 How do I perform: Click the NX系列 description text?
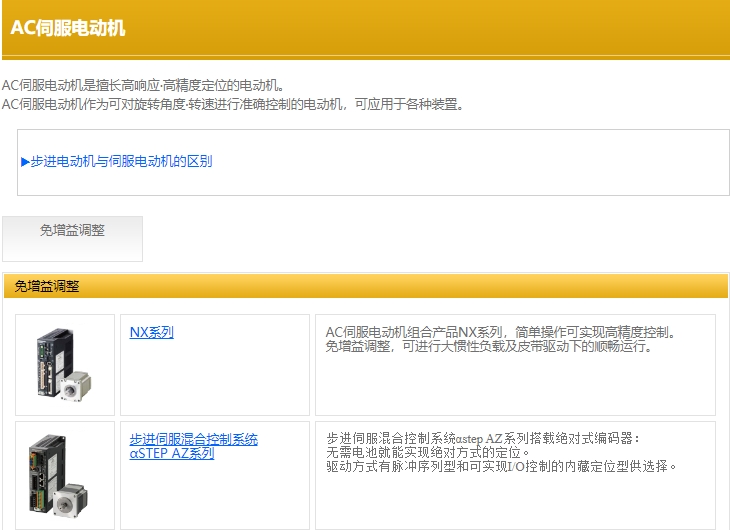click(x=500, y=339)
